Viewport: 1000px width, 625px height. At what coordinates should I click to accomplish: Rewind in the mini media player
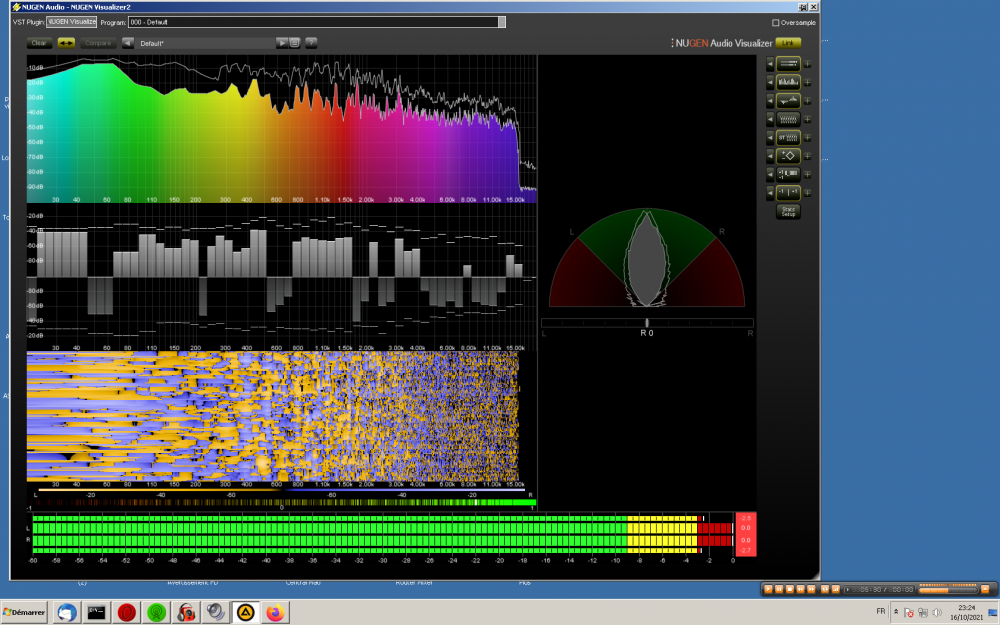point(800,589)
